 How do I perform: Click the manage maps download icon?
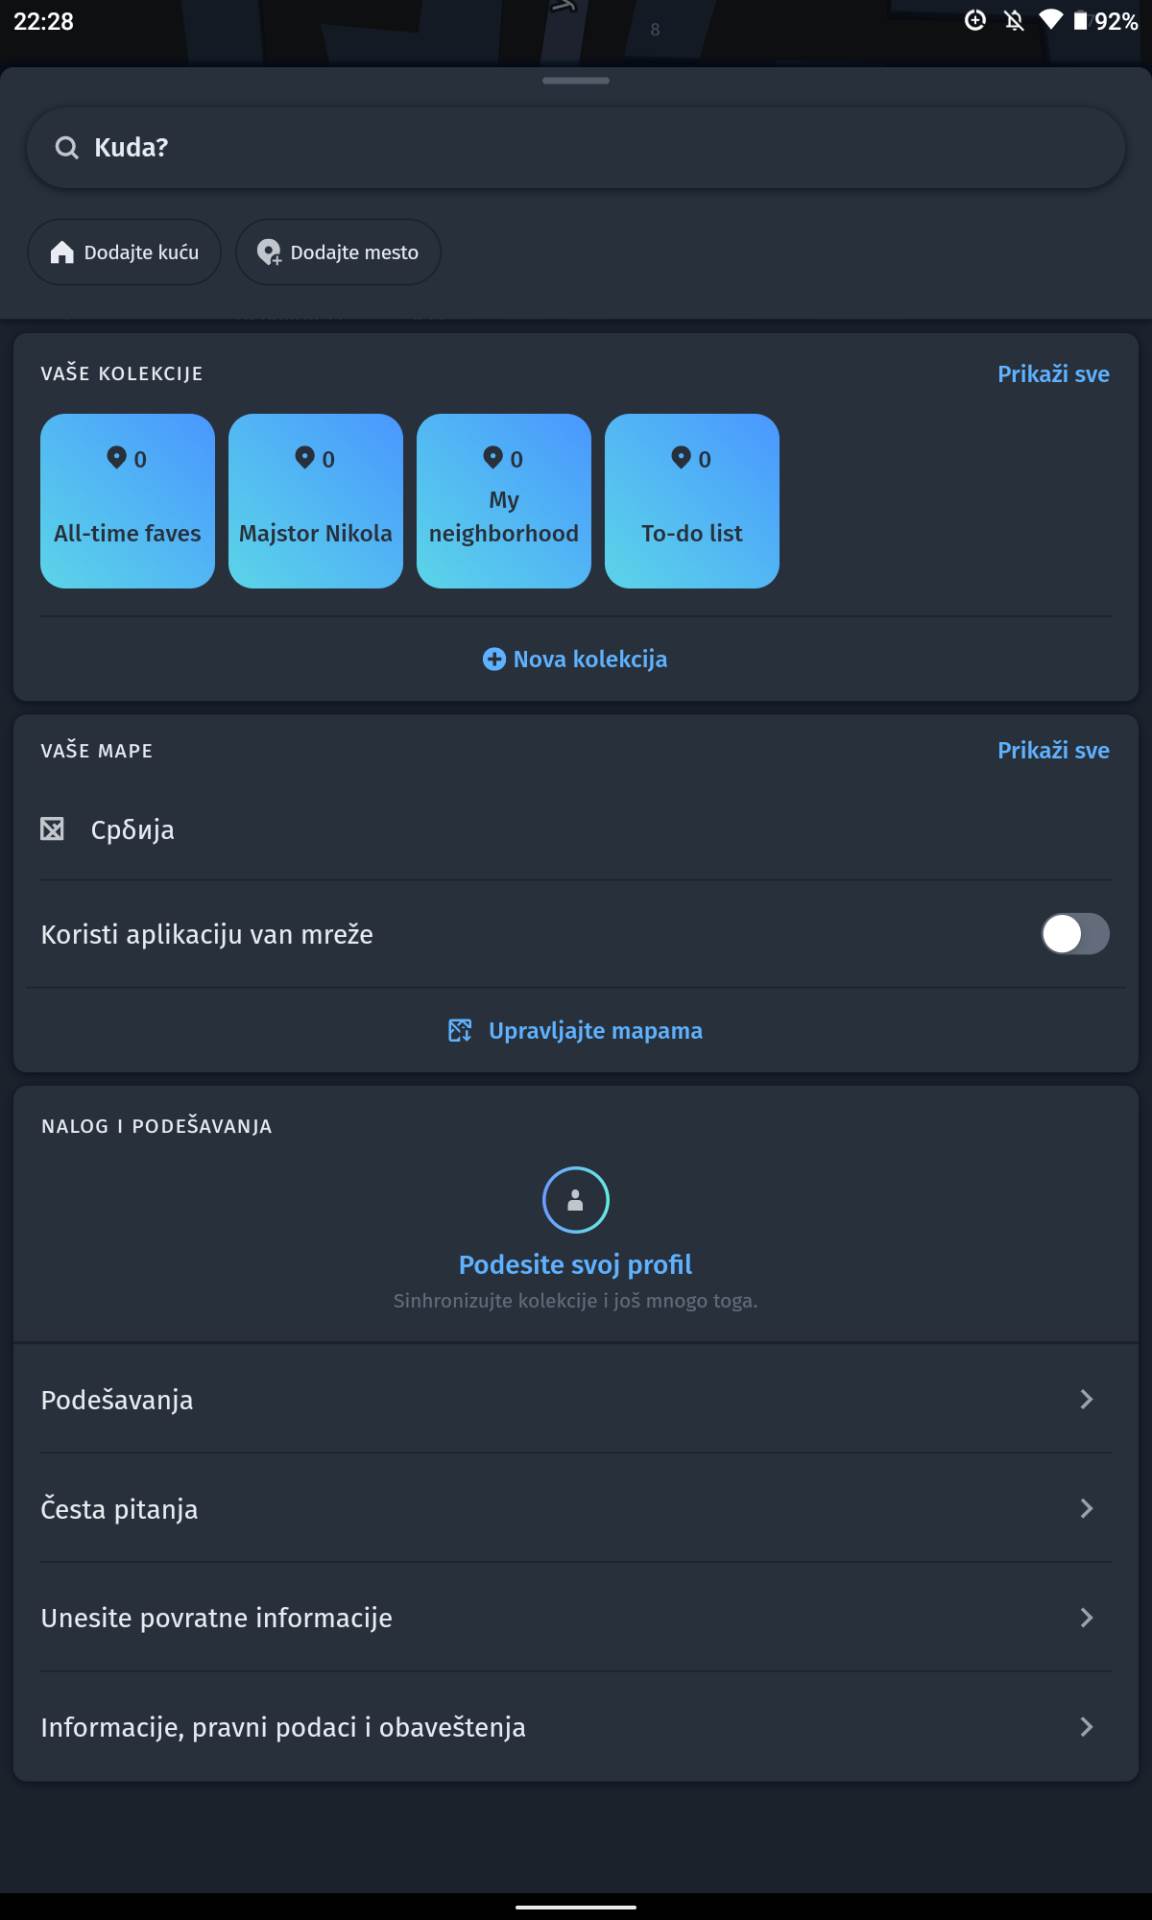[460, 1031]
